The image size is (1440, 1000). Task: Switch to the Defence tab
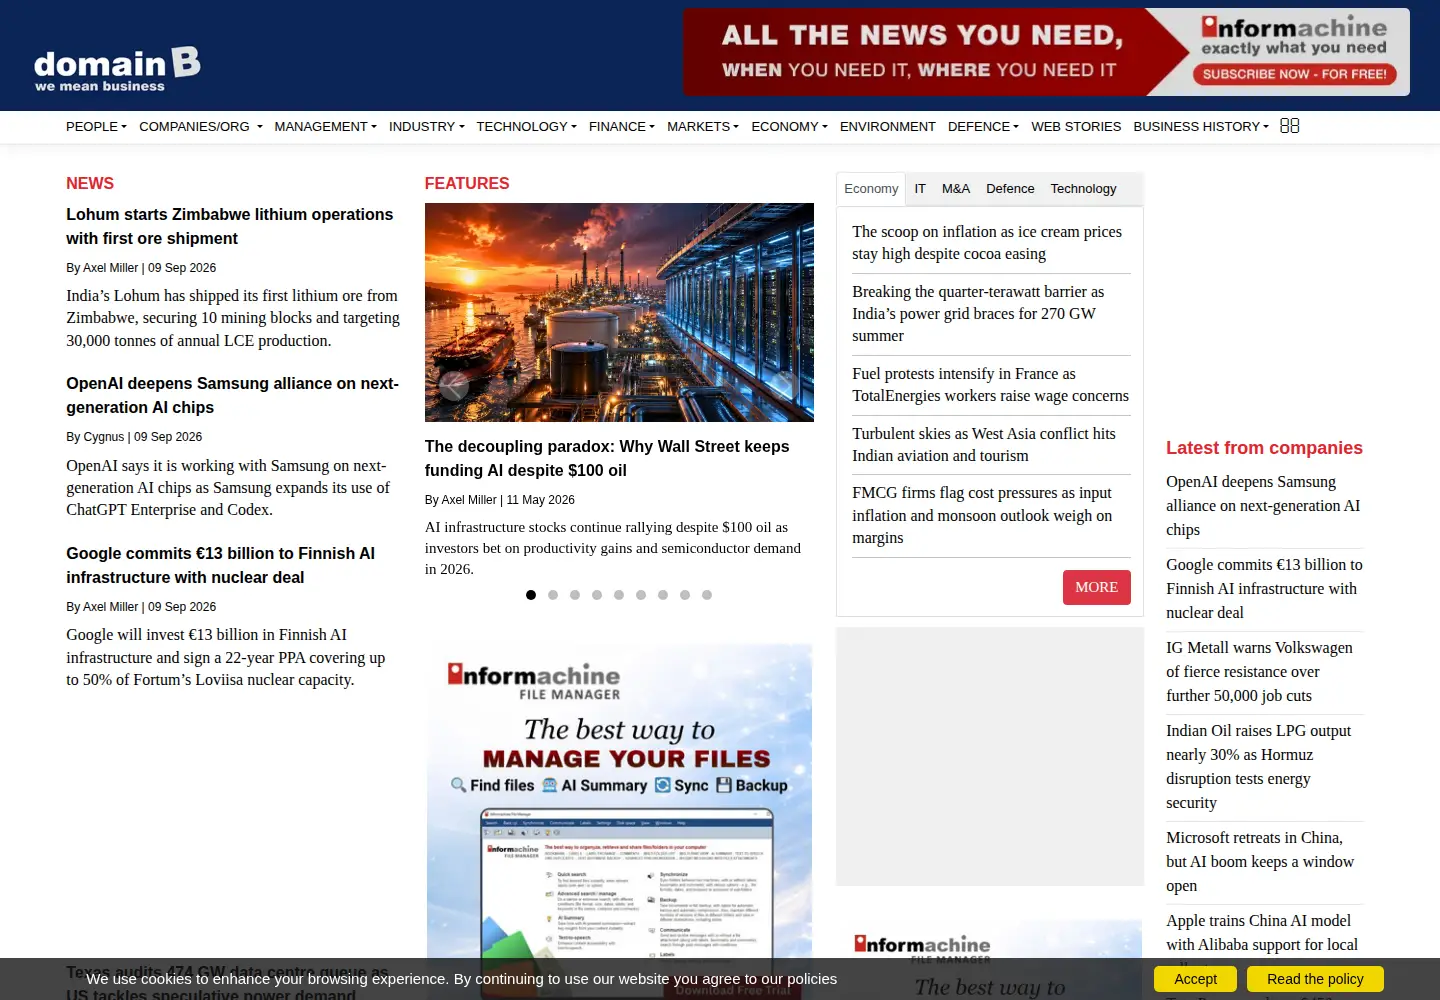coord(1010,189)
